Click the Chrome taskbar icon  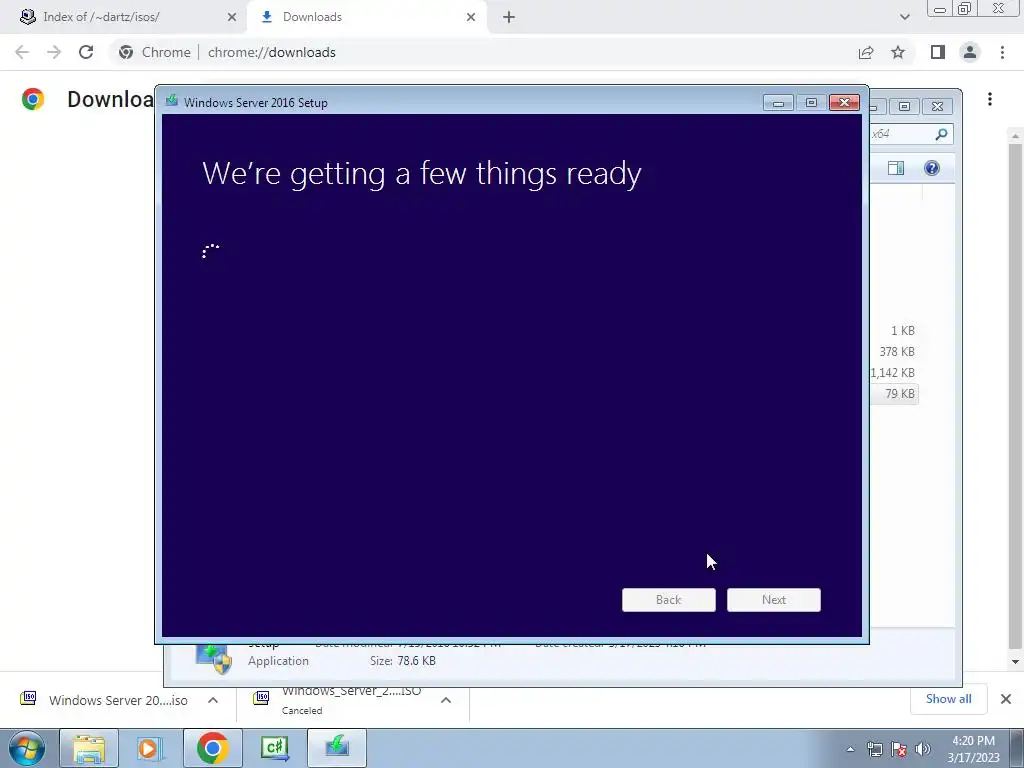(x=212, y=748)
